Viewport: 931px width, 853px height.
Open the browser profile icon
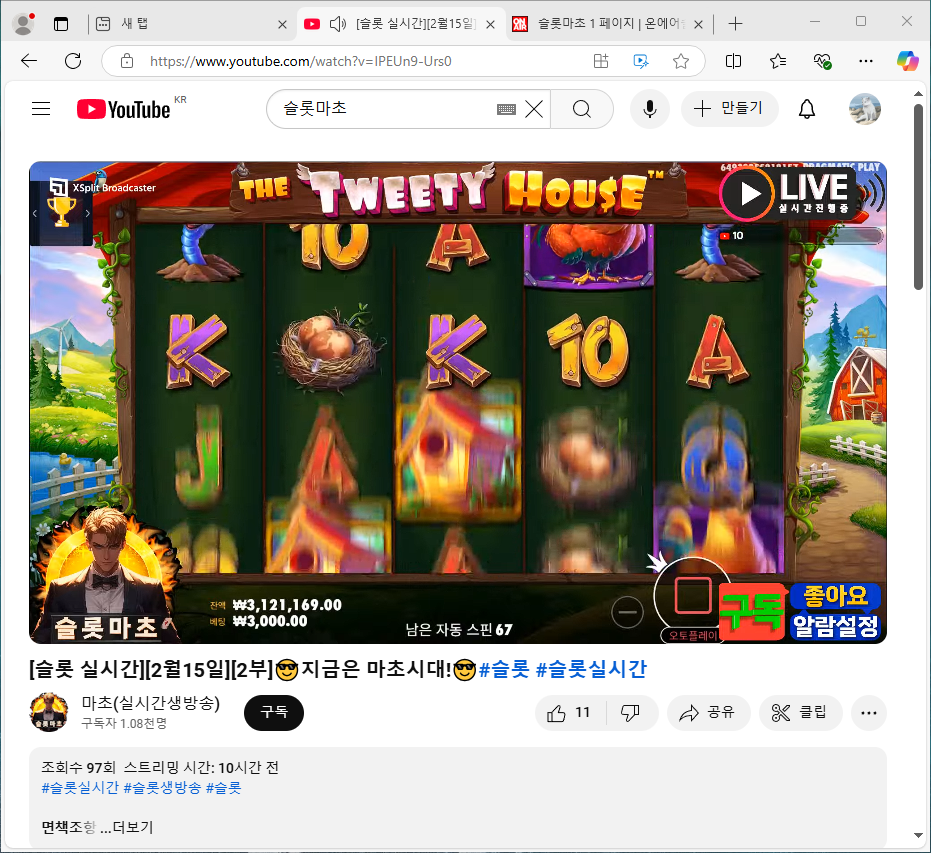tap(24, 24)
